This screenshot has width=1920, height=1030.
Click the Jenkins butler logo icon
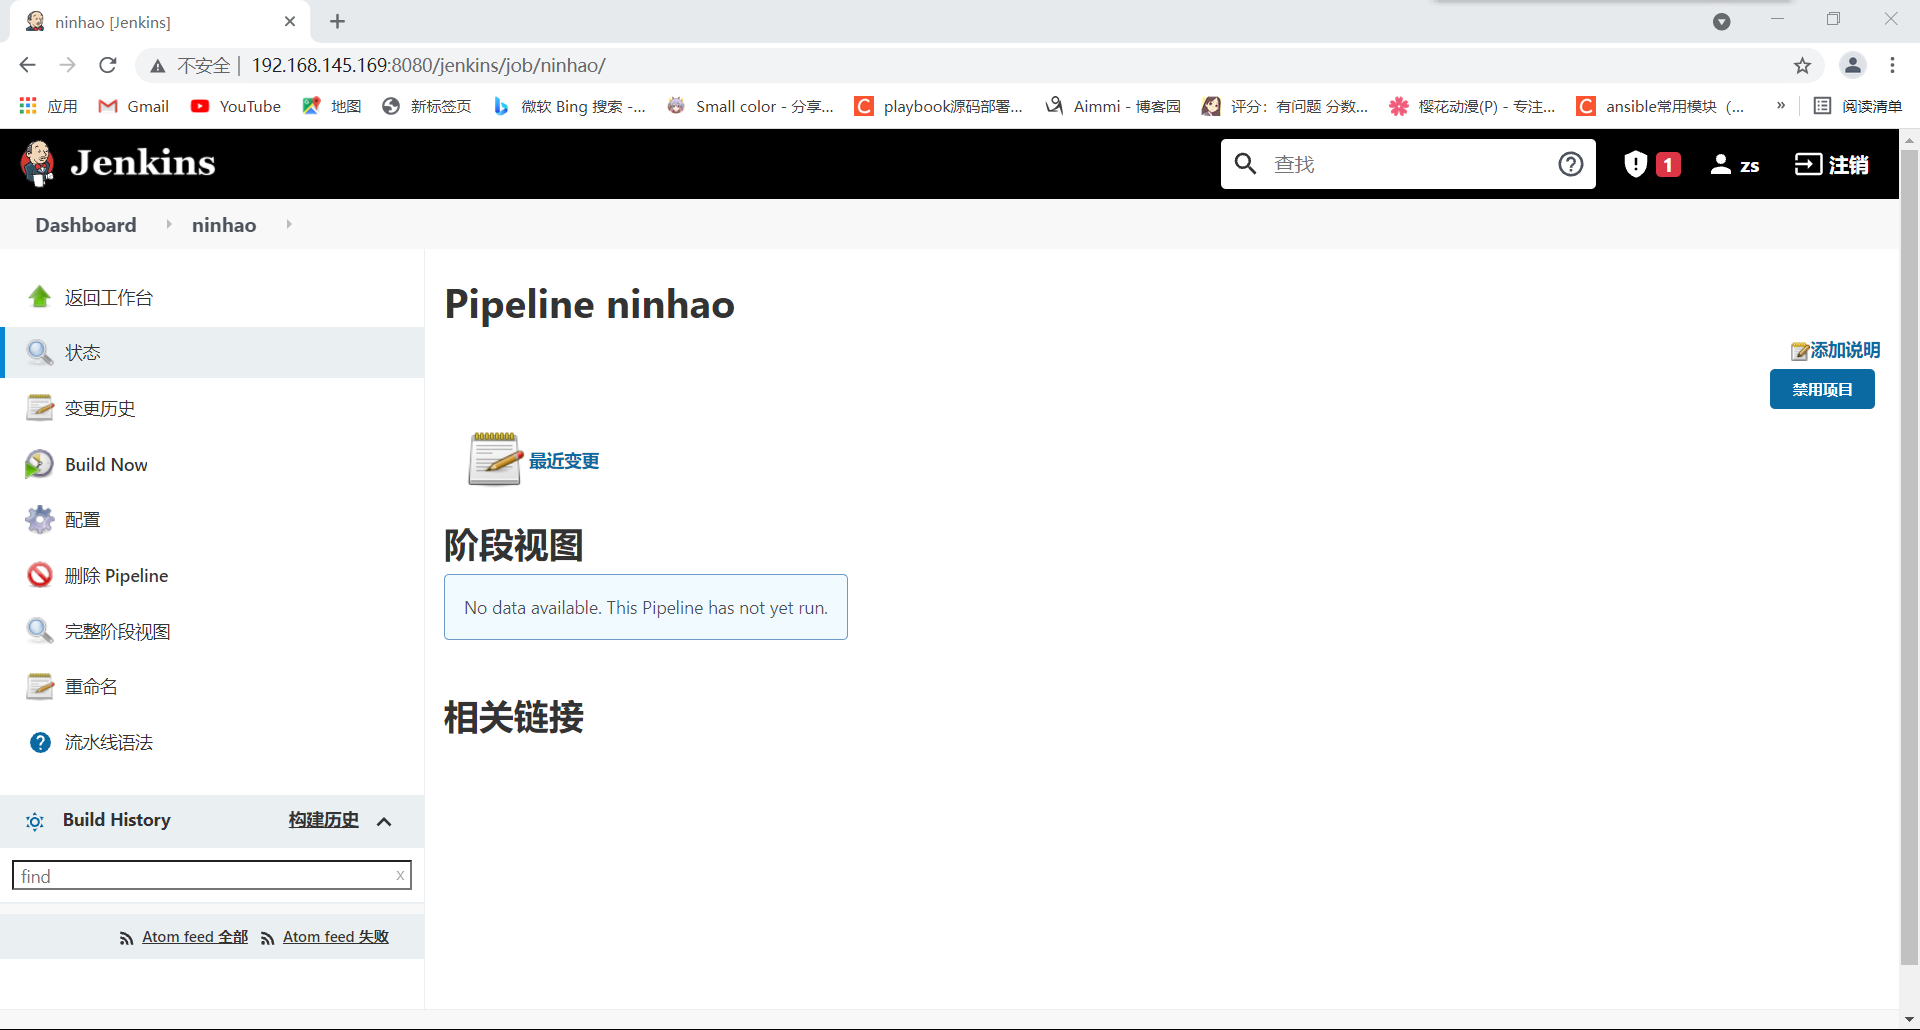[x=38, y=163]
